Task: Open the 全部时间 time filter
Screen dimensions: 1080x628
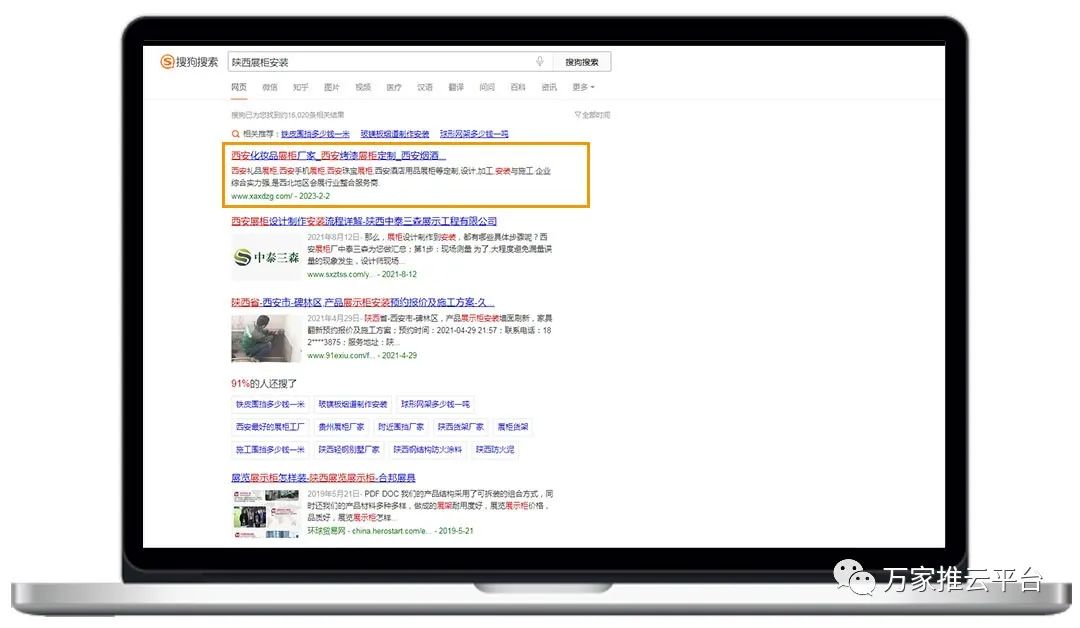Action: tap(592, 115)
